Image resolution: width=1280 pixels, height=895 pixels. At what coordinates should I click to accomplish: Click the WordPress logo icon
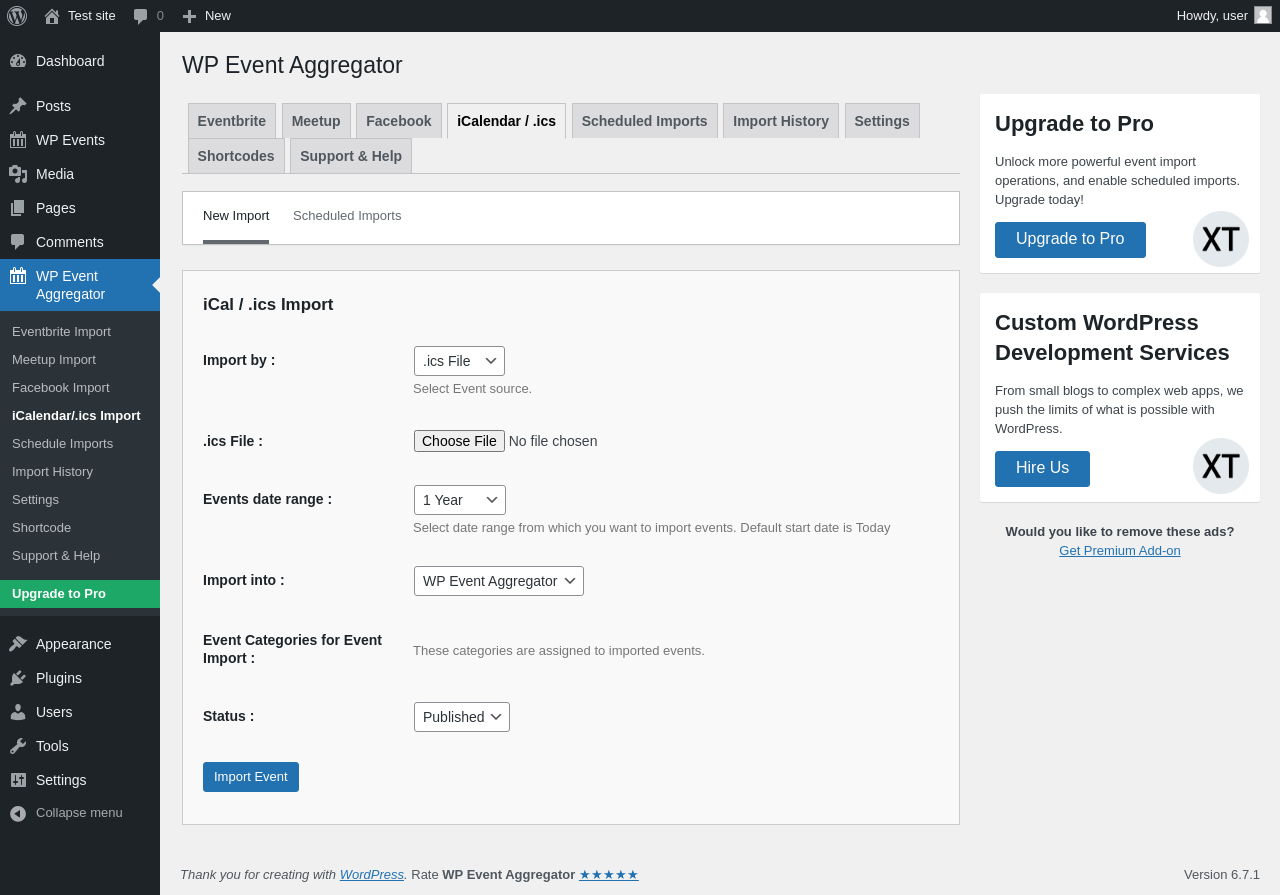coord(17,16)
